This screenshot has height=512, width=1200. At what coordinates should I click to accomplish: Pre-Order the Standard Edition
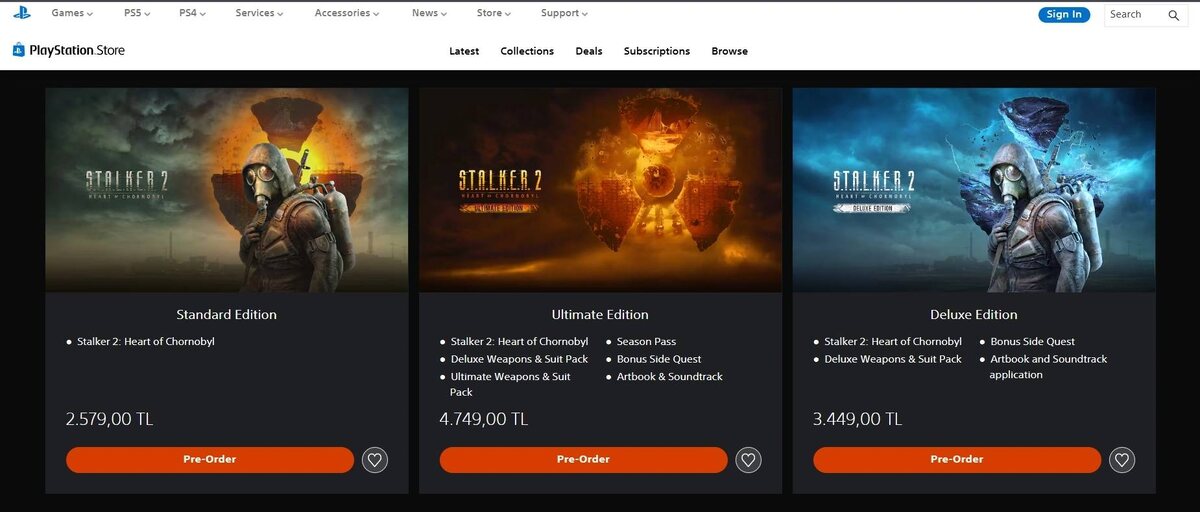[210, 460]
